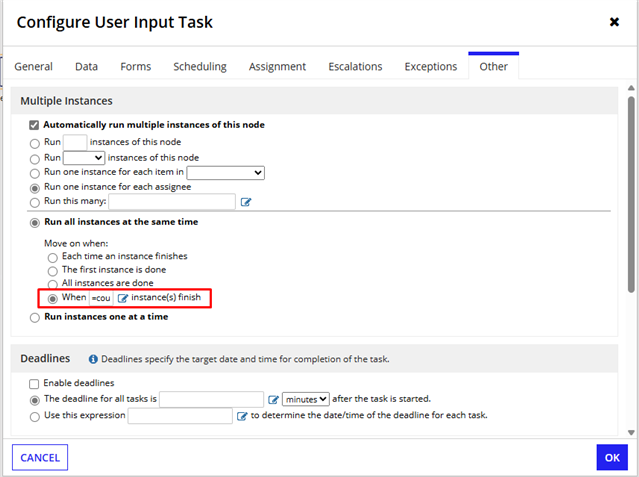Image resolution: width=639 pixels, height=477 pixels.
Task: Select All instances are done option
Action: pyautogui.click(x=53, y=284)
